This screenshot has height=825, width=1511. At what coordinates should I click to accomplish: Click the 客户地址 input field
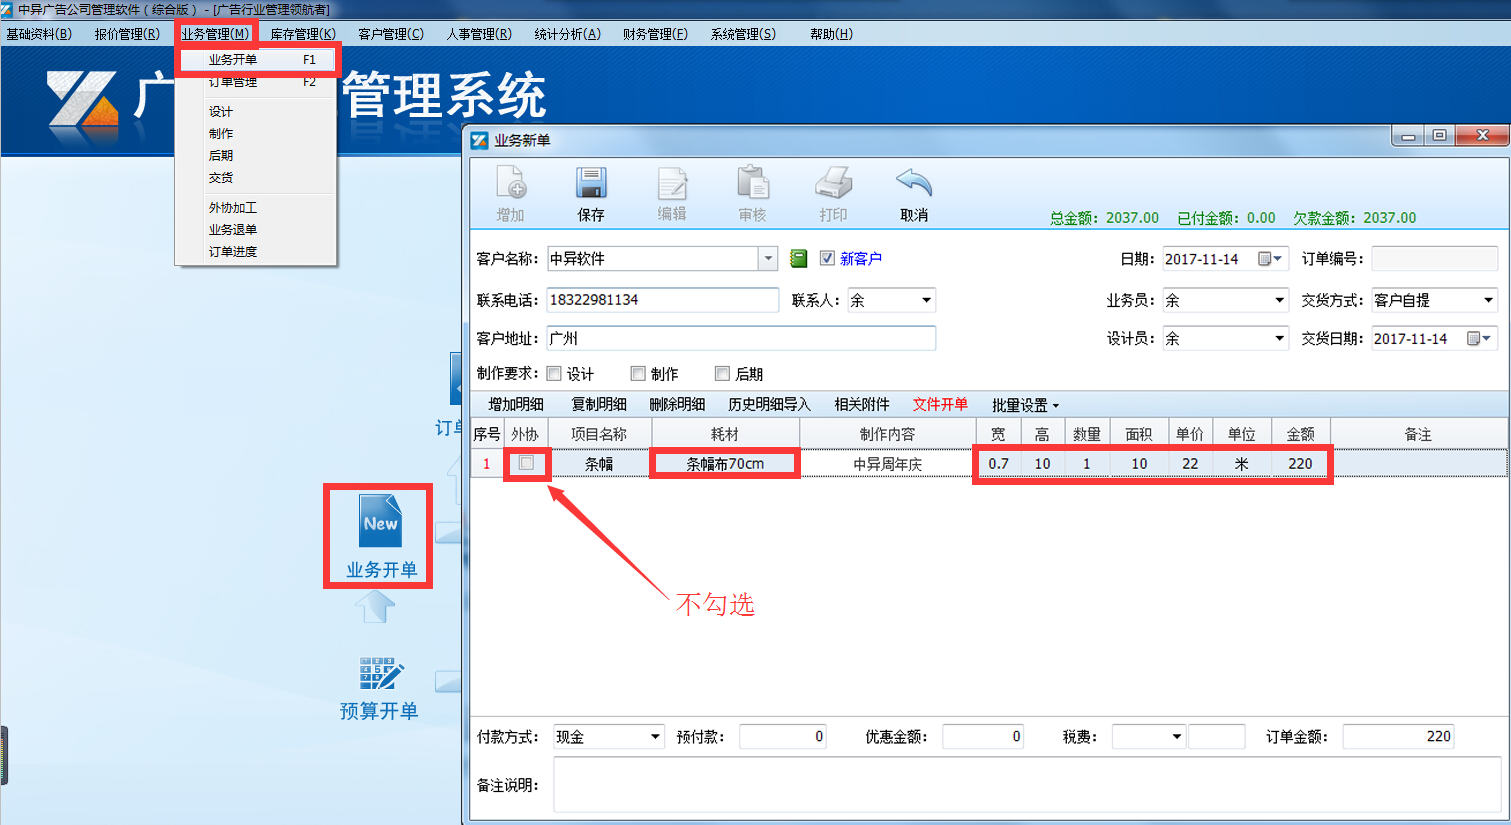coord(741,339)
